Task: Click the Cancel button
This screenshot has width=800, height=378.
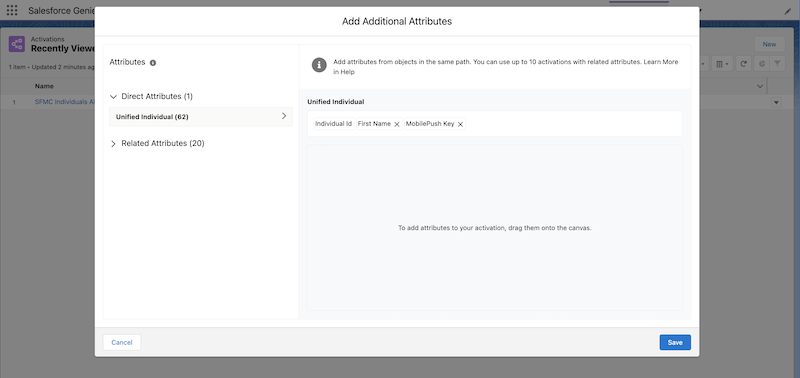Action: pyautogui.click(x=122, y=342)
